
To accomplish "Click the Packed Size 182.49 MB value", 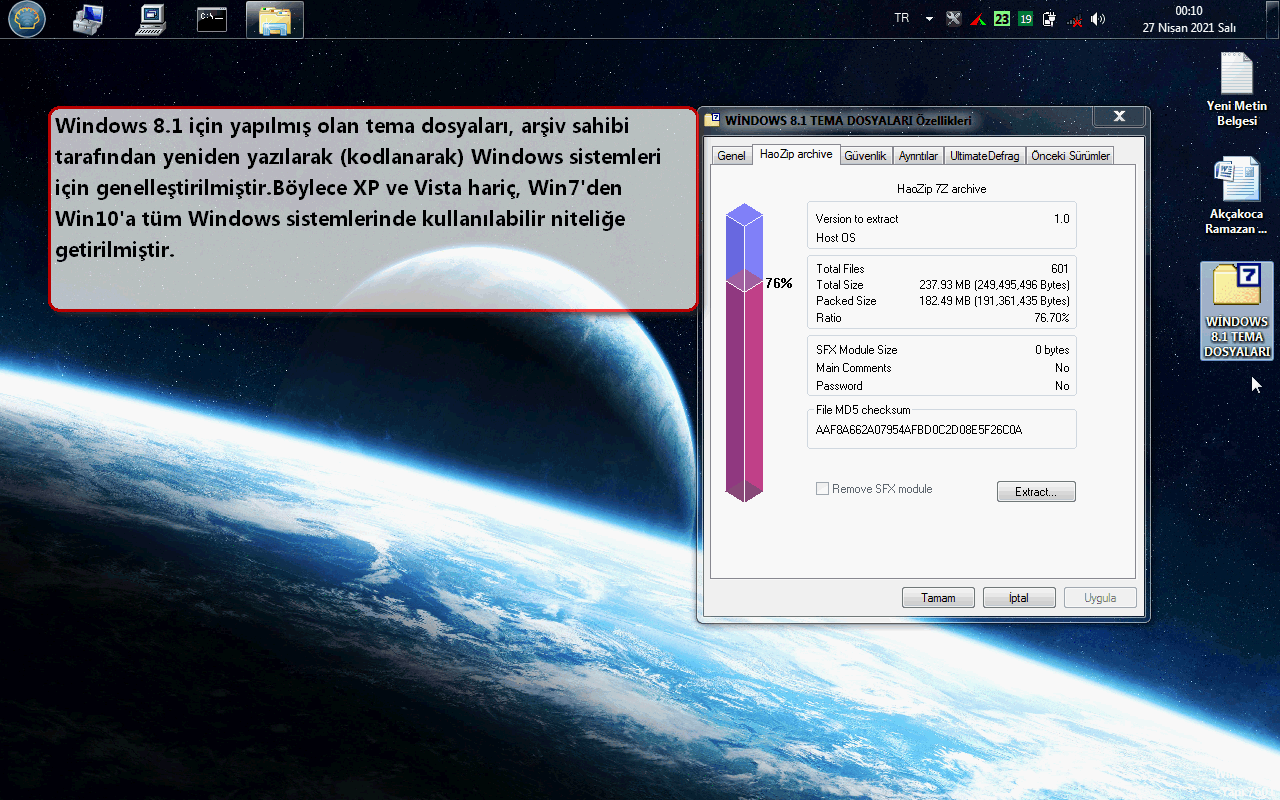I will [994, 301].
